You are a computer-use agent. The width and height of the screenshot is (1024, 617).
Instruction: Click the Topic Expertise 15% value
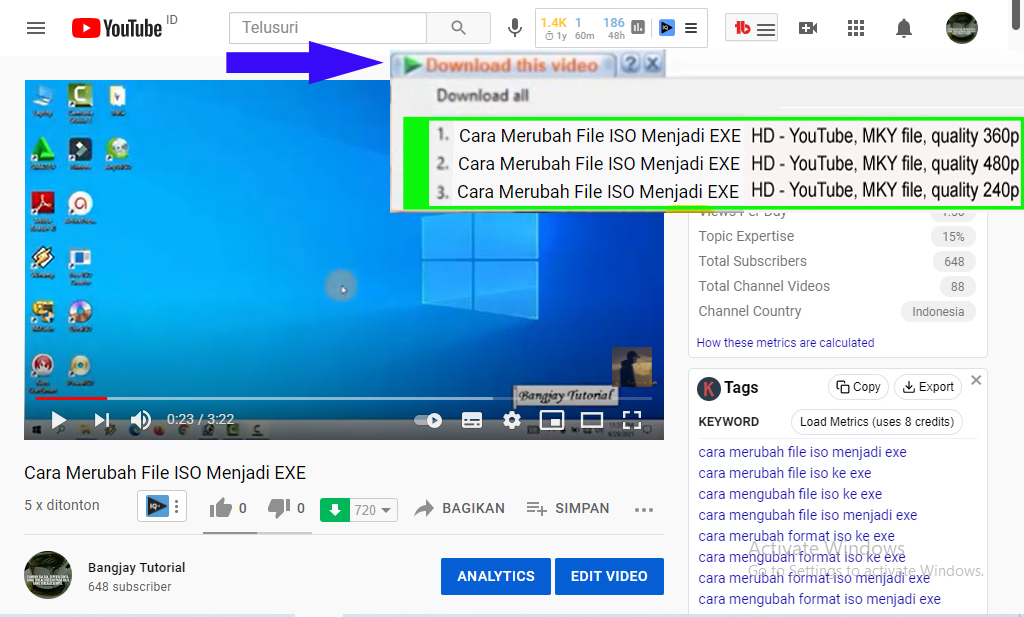coord(953,236)
